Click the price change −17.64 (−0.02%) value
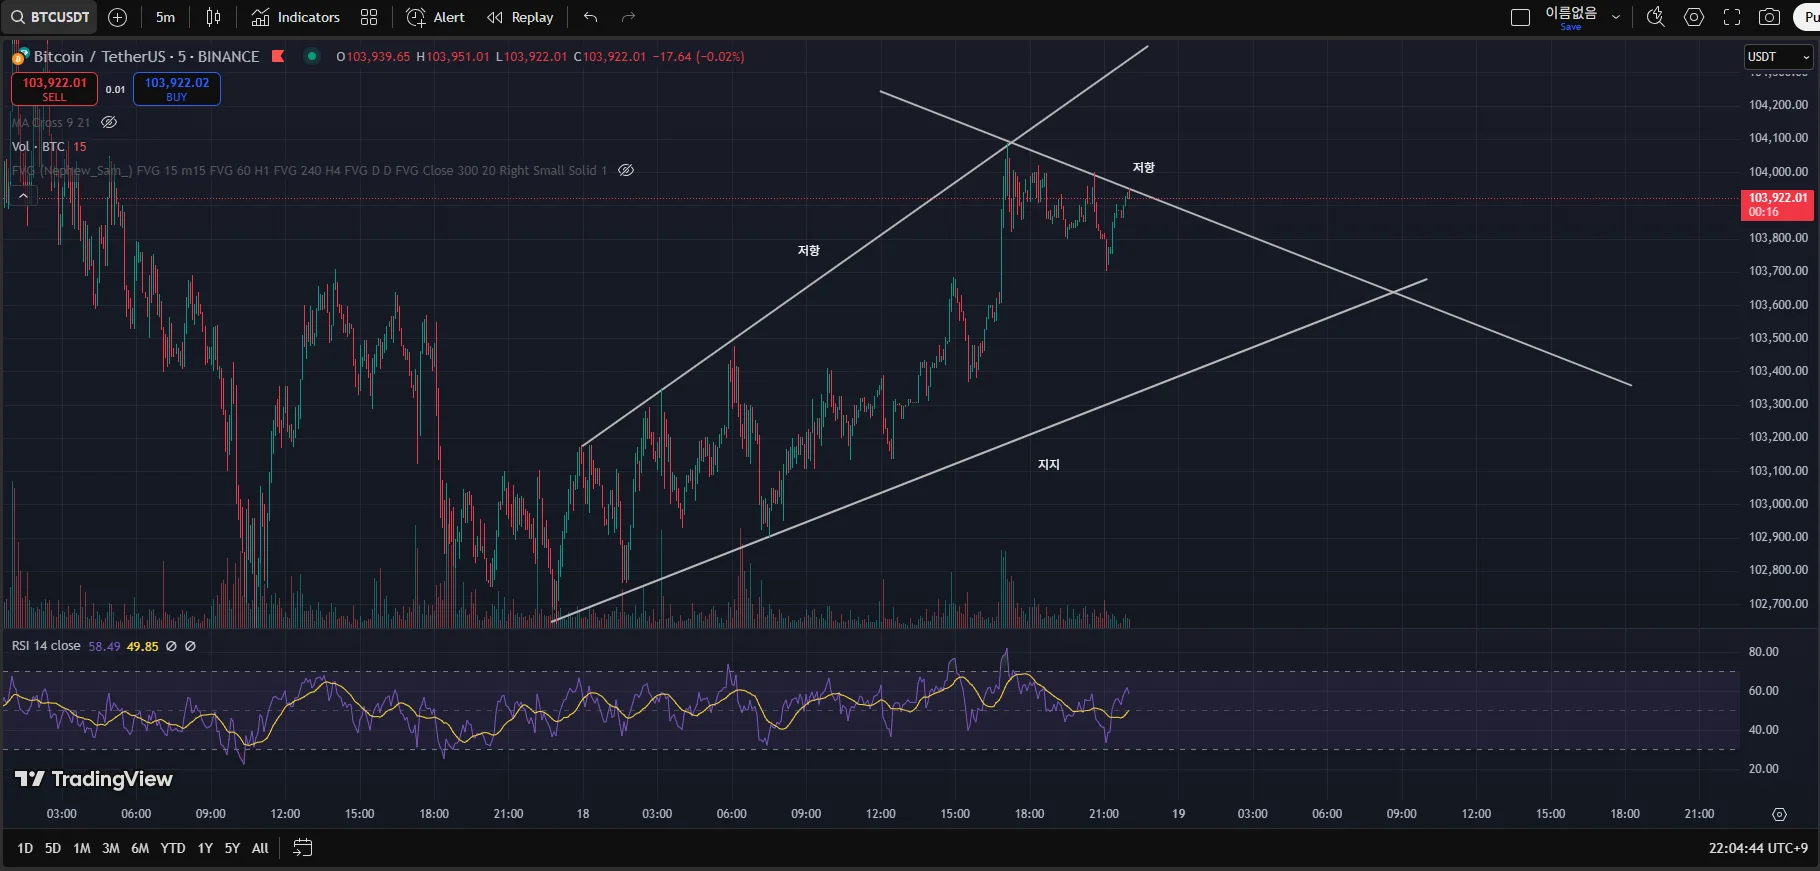Screen dimensions: 1820x871 point(699,57)
